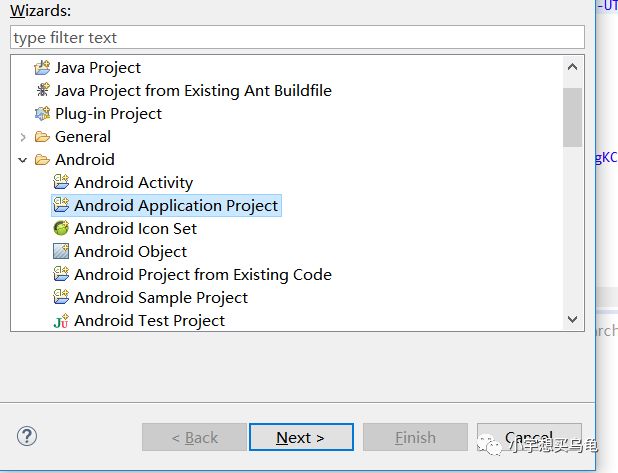Select the General folder icon
This screenshot has width=618, height=473.
coord(42,137)
